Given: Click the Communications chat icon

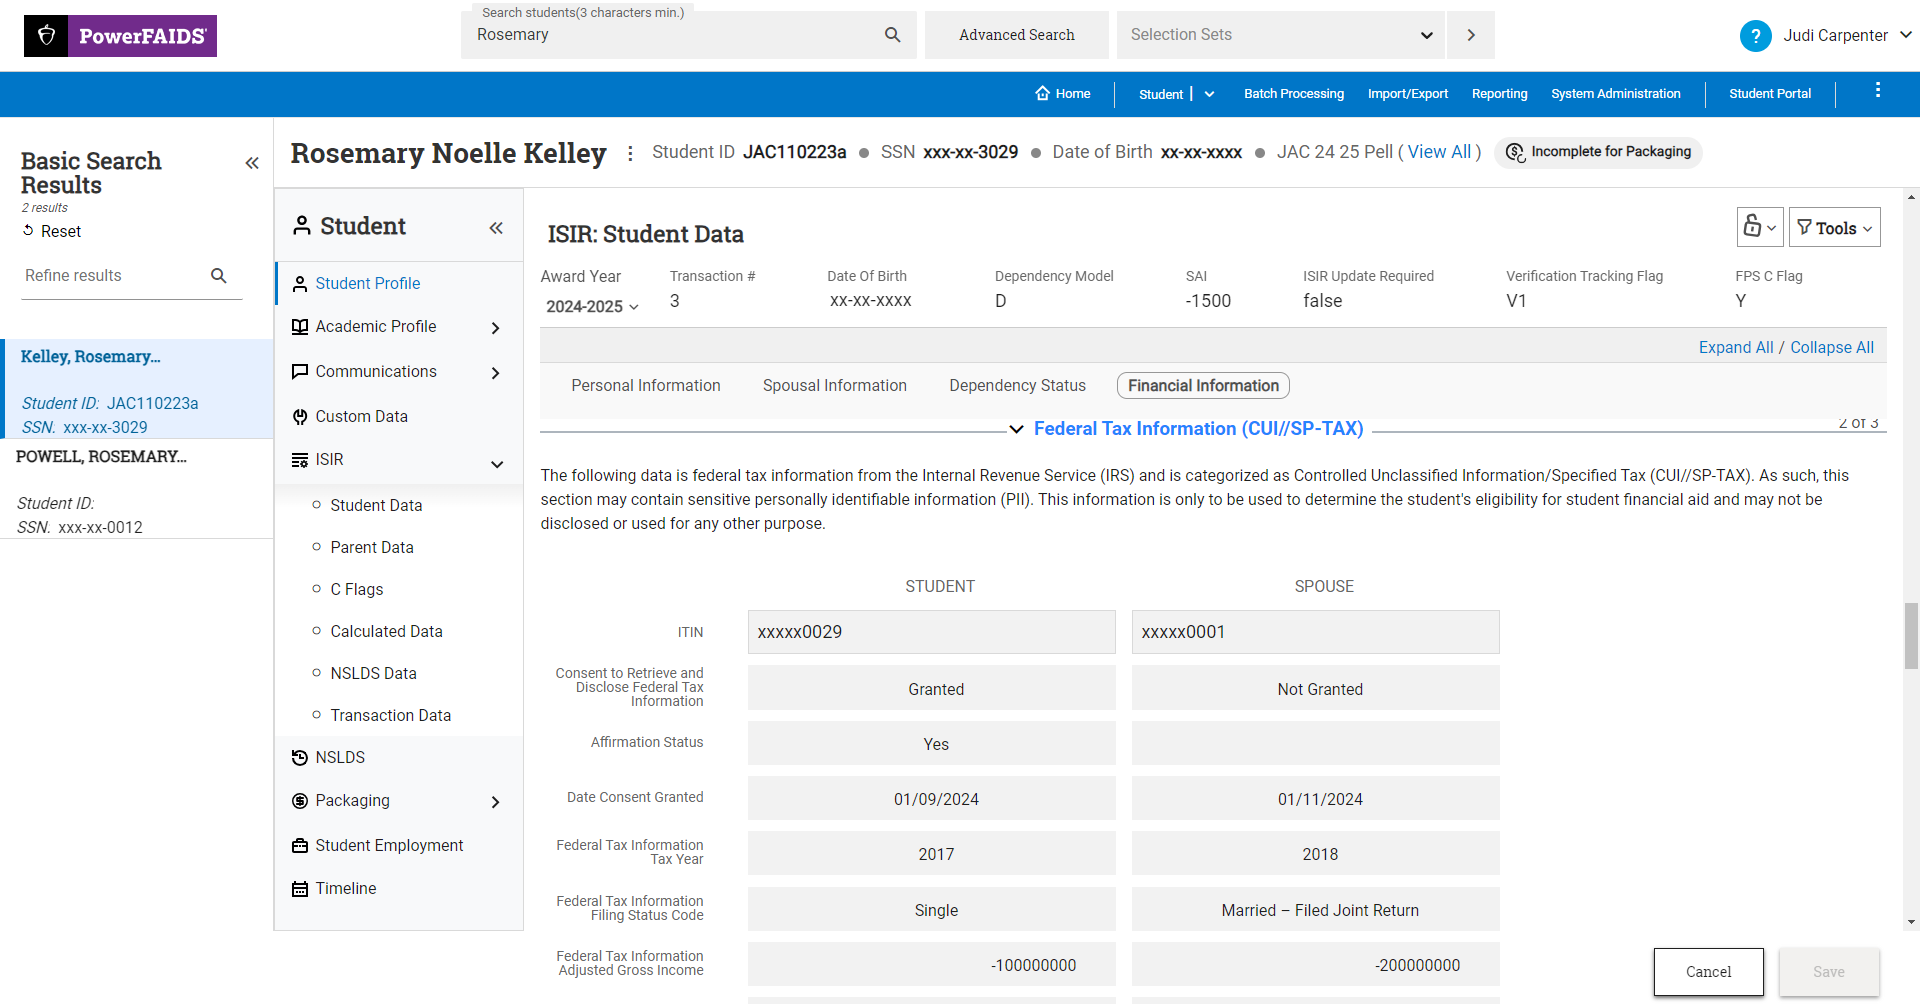Looking at the screenshot, I should 299,372.
